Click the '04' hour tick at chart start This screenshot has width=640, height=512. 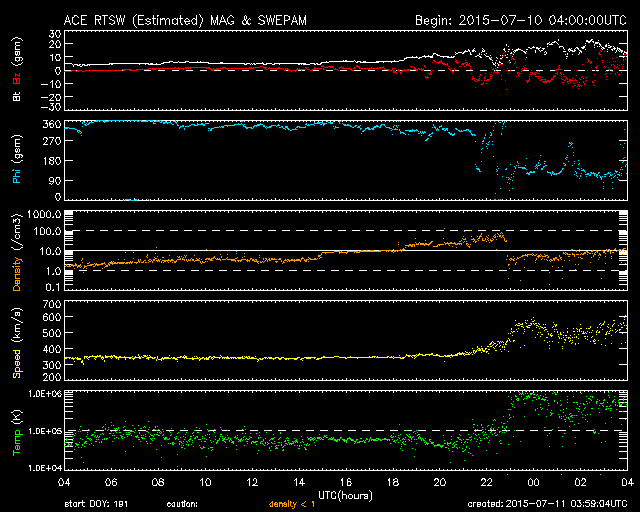click(64, 483)
